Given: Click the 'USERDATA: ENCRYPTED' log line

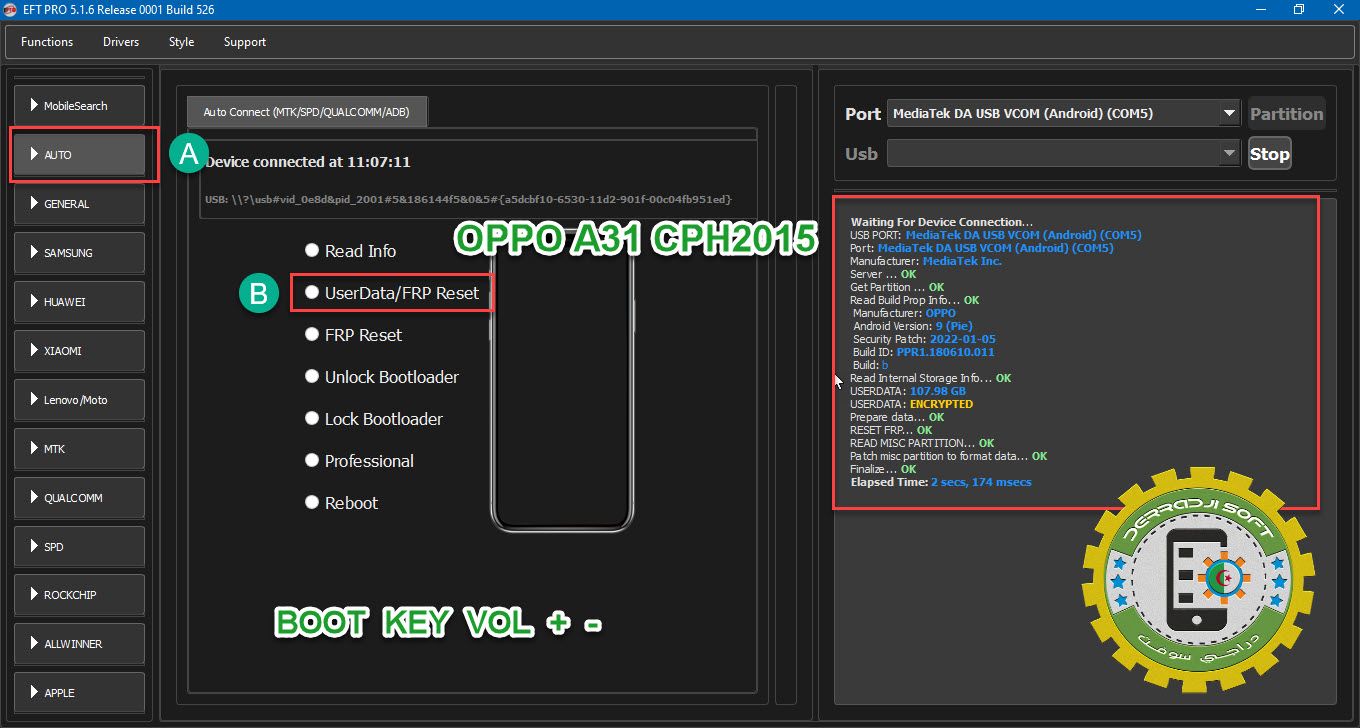Looking at the screenshot, I should pyautogui.click(x=911, y=404).
